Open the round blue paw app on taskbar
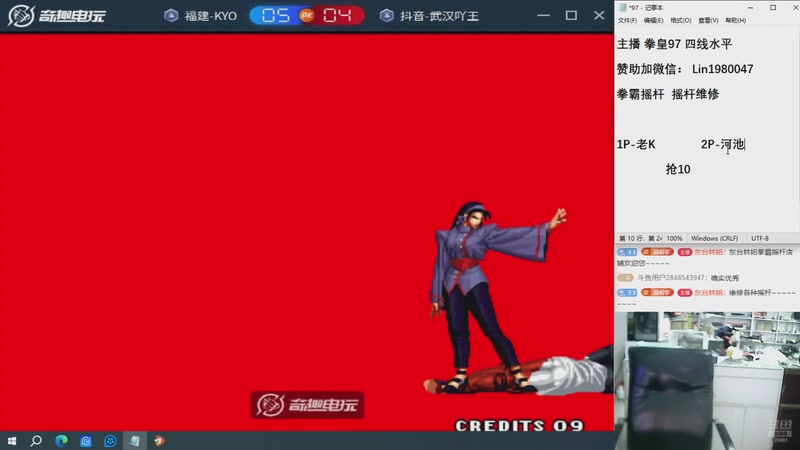This screenshot has width=800, height=450. click(110, 441)
